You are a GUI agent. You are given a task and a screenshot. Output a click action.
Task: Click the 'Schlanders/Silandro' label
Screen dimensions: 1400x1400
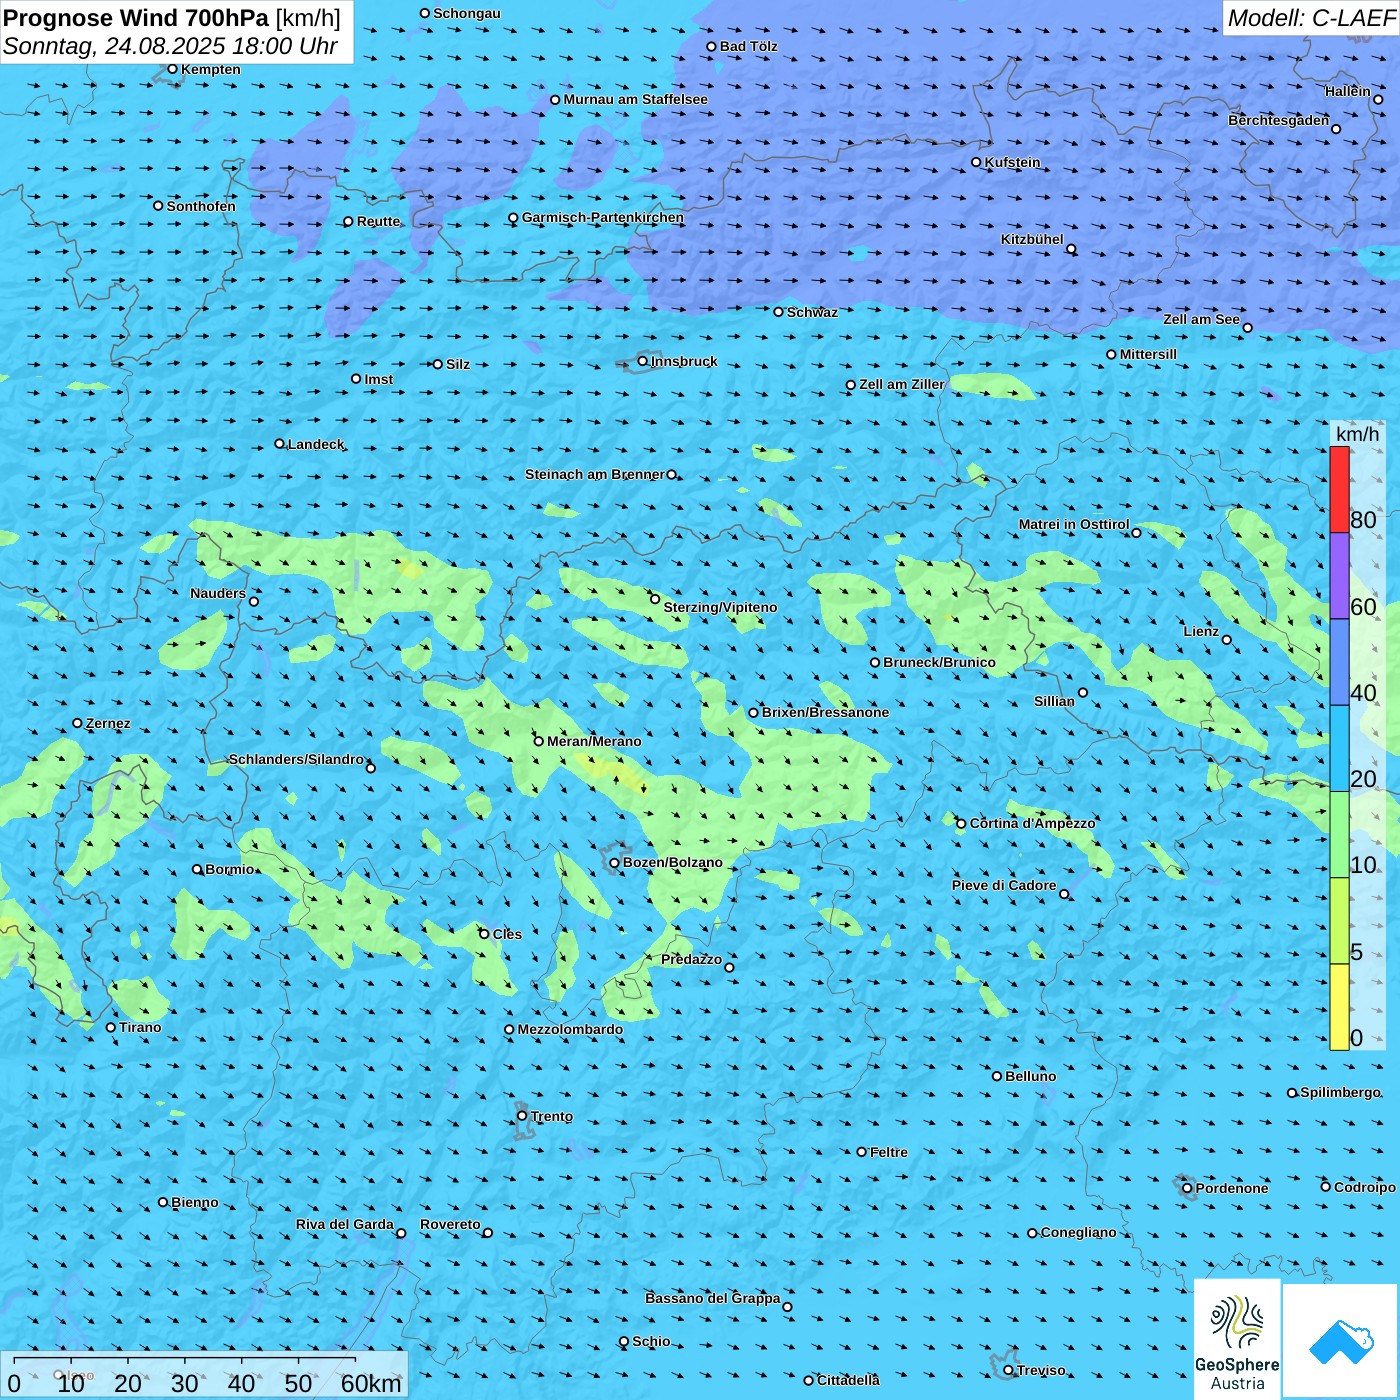point(296,759)
